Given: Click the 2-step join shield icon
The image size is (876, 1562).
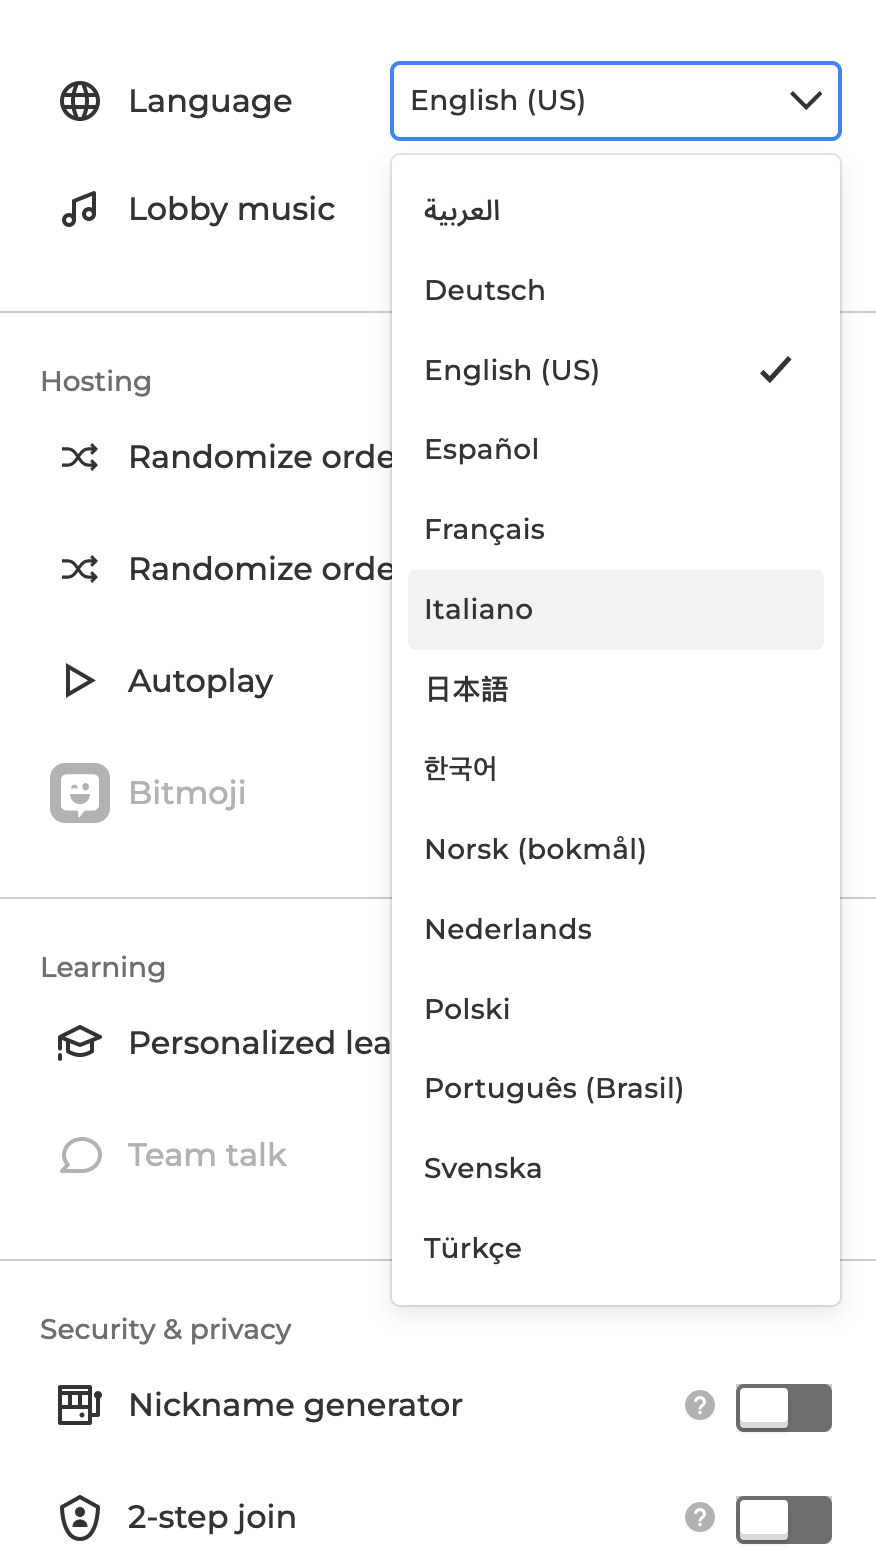Looking at the screenshot, I should coord(80,1517).
